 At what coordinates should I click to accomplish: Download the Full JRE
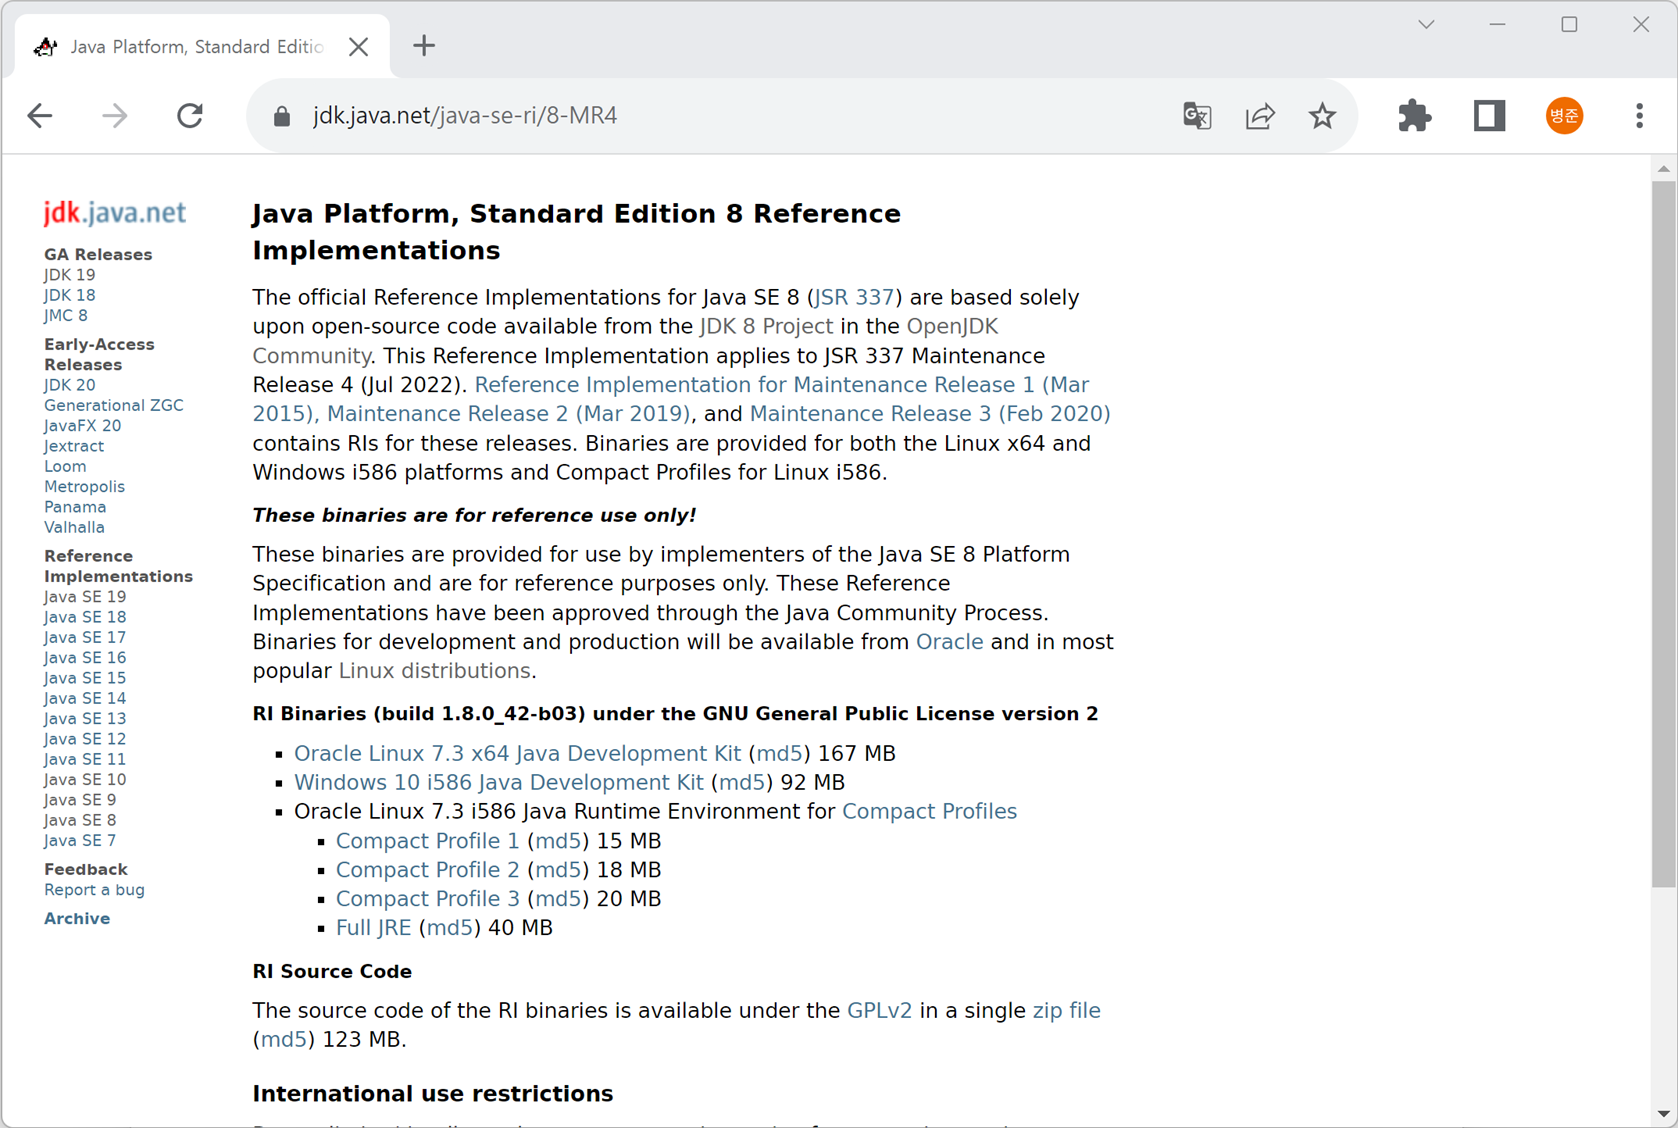coord(373,928)
